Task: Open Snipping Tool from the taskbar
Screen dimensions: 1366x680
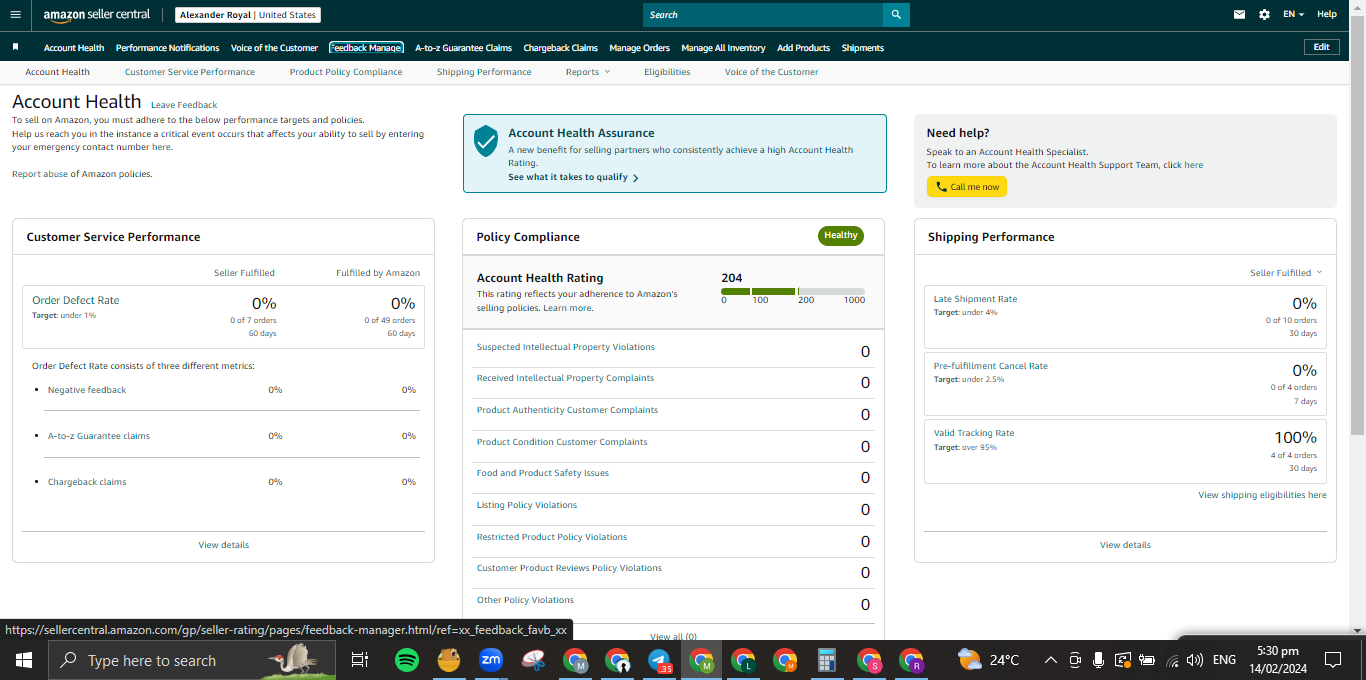Action: (533, 660)
